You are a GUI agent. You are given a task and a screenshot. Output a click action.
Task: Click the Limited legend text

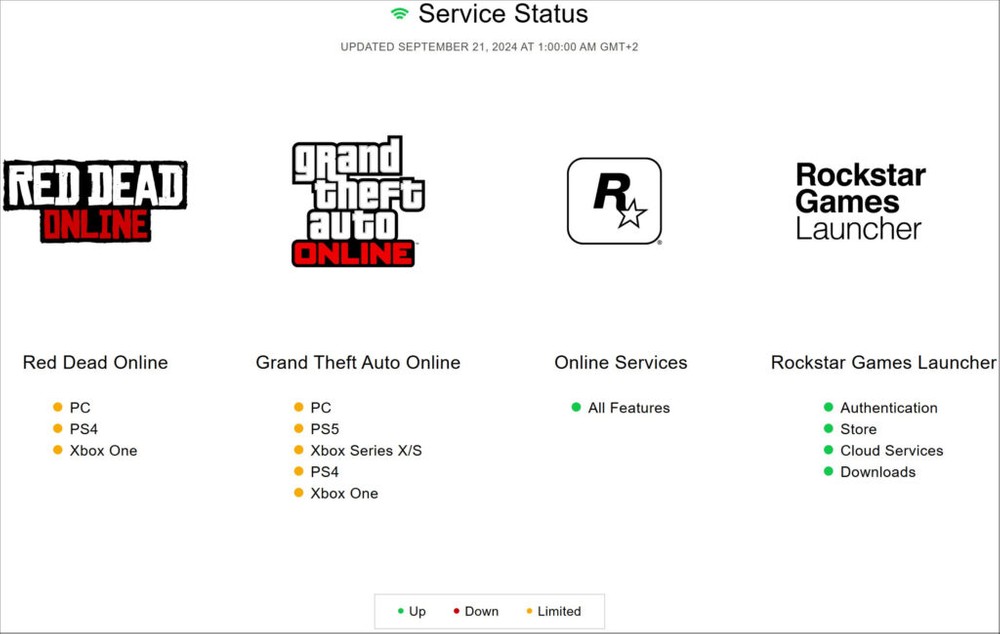[x=559, y=611]
